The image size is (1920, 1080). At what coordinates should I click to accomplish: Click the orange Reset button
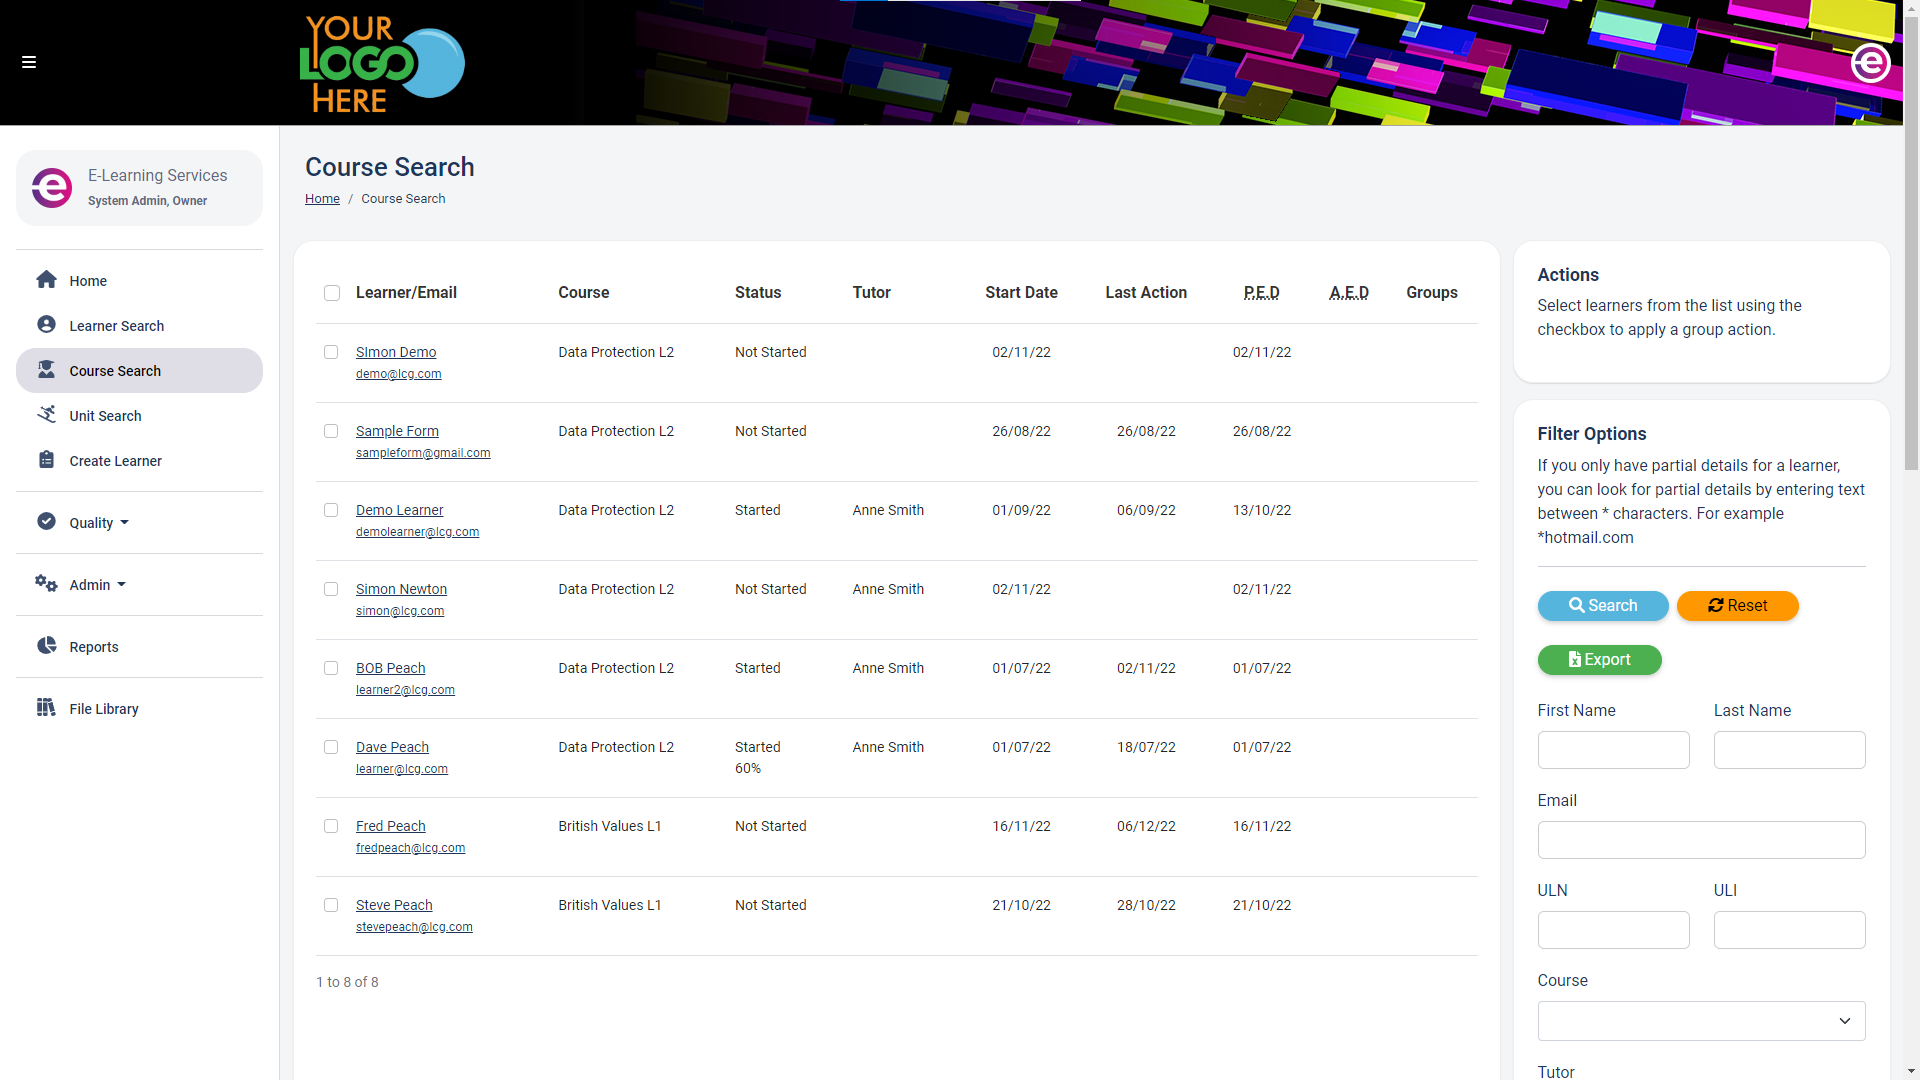click(x=1737, y=606)
